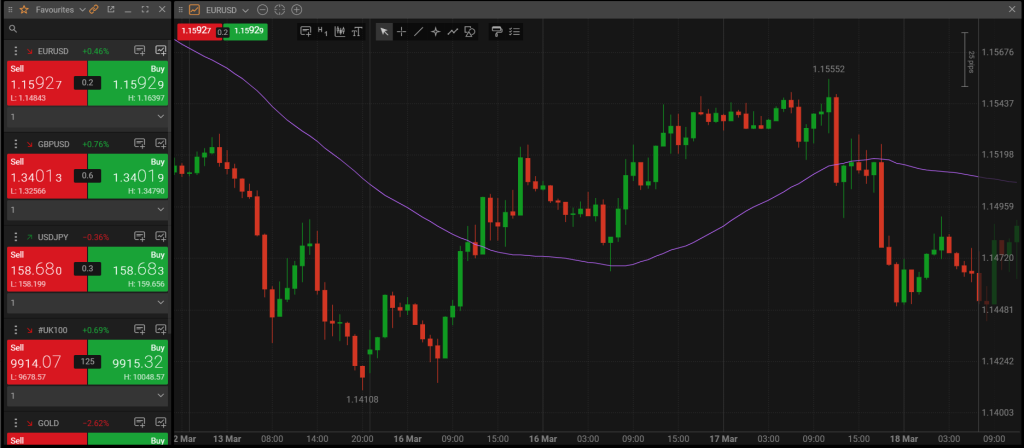Zoom out the chart with minus icon

point(263,10)
